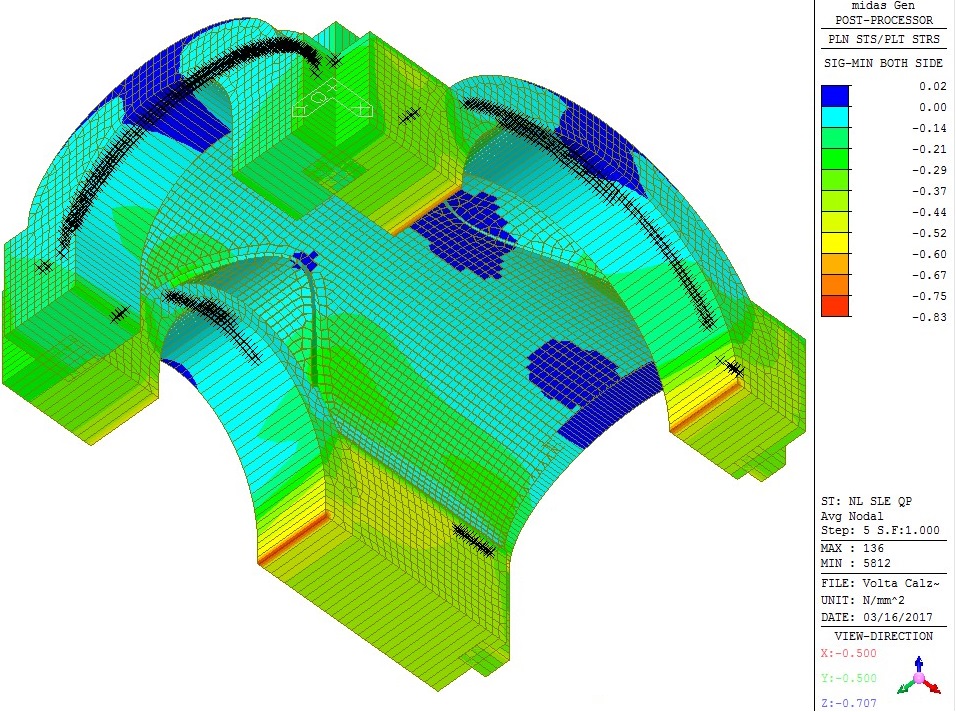Click the XYZ view-direction axis triad icon
Image resolution: width=956 pixels, height=712 pixels.
pos(919,676)
